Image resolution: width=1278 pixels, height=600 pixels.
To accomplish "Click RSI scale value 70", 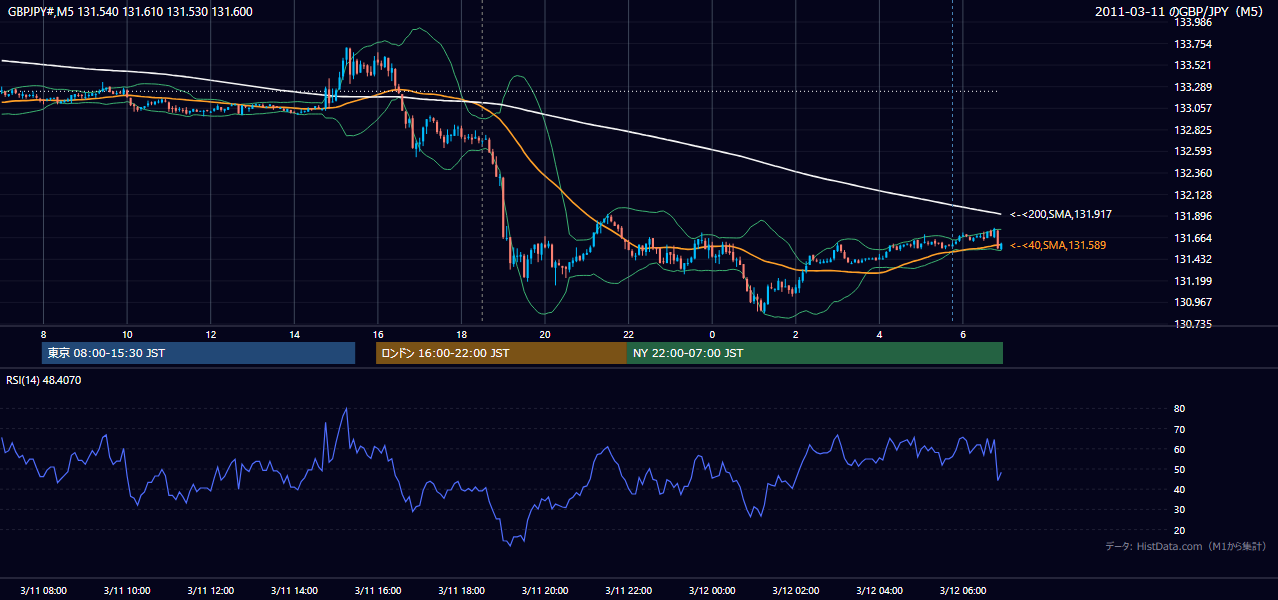I will (1180, 429).
